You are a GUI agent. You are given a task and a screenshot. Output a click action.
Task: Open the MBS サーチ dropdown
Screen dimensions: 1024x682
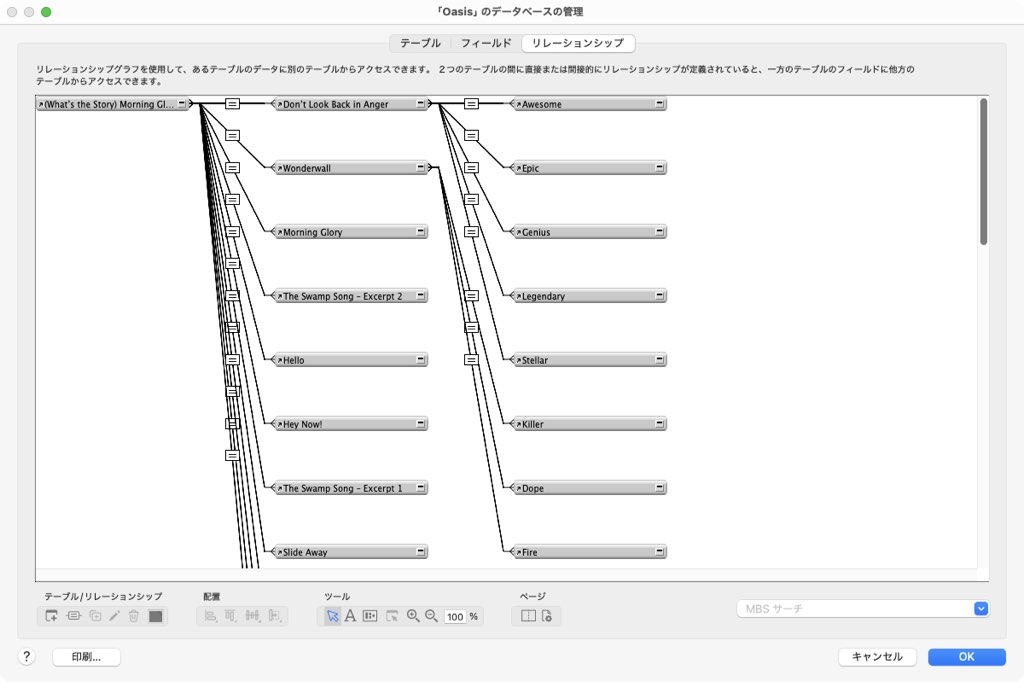[981, 608]
